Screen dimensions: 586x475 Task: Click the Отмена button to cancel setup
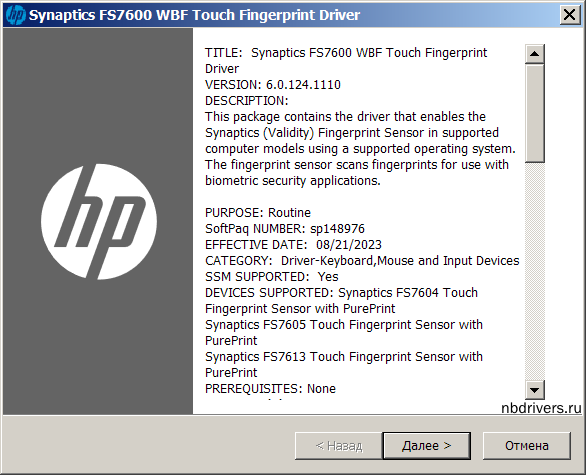pos(527,445)
